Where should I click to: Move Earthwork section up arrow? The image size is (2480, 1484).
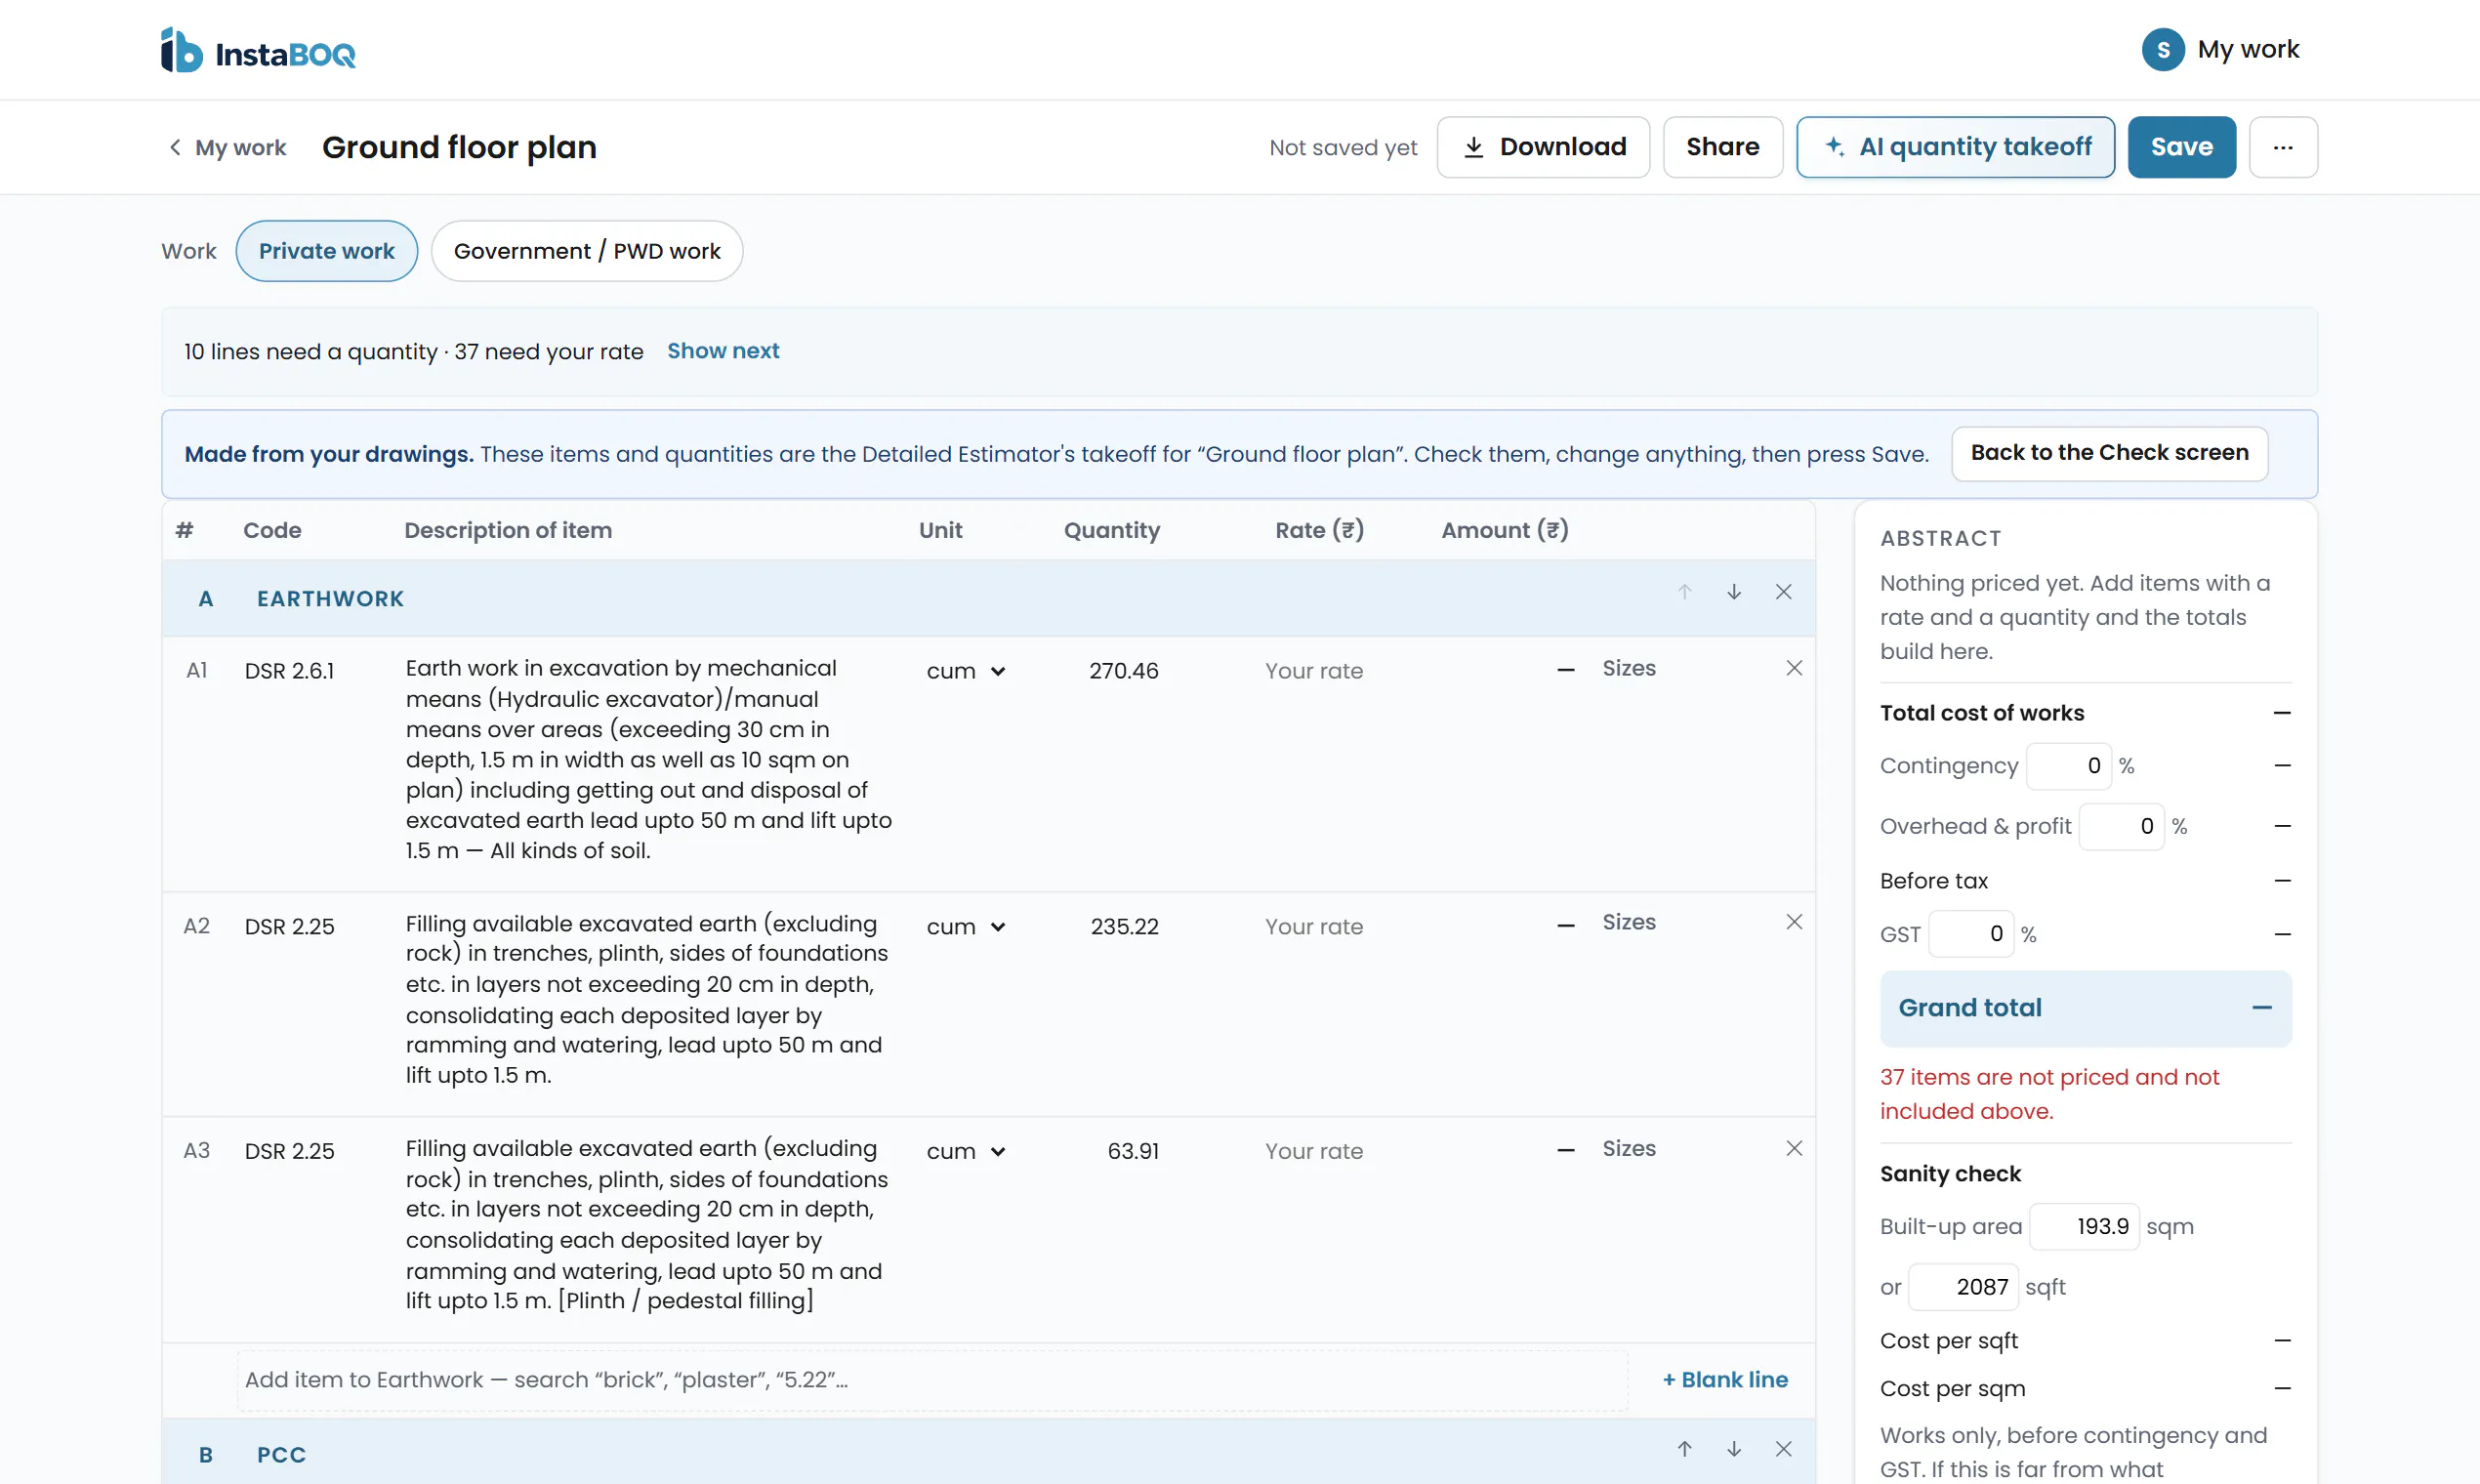pos(1684,592)
